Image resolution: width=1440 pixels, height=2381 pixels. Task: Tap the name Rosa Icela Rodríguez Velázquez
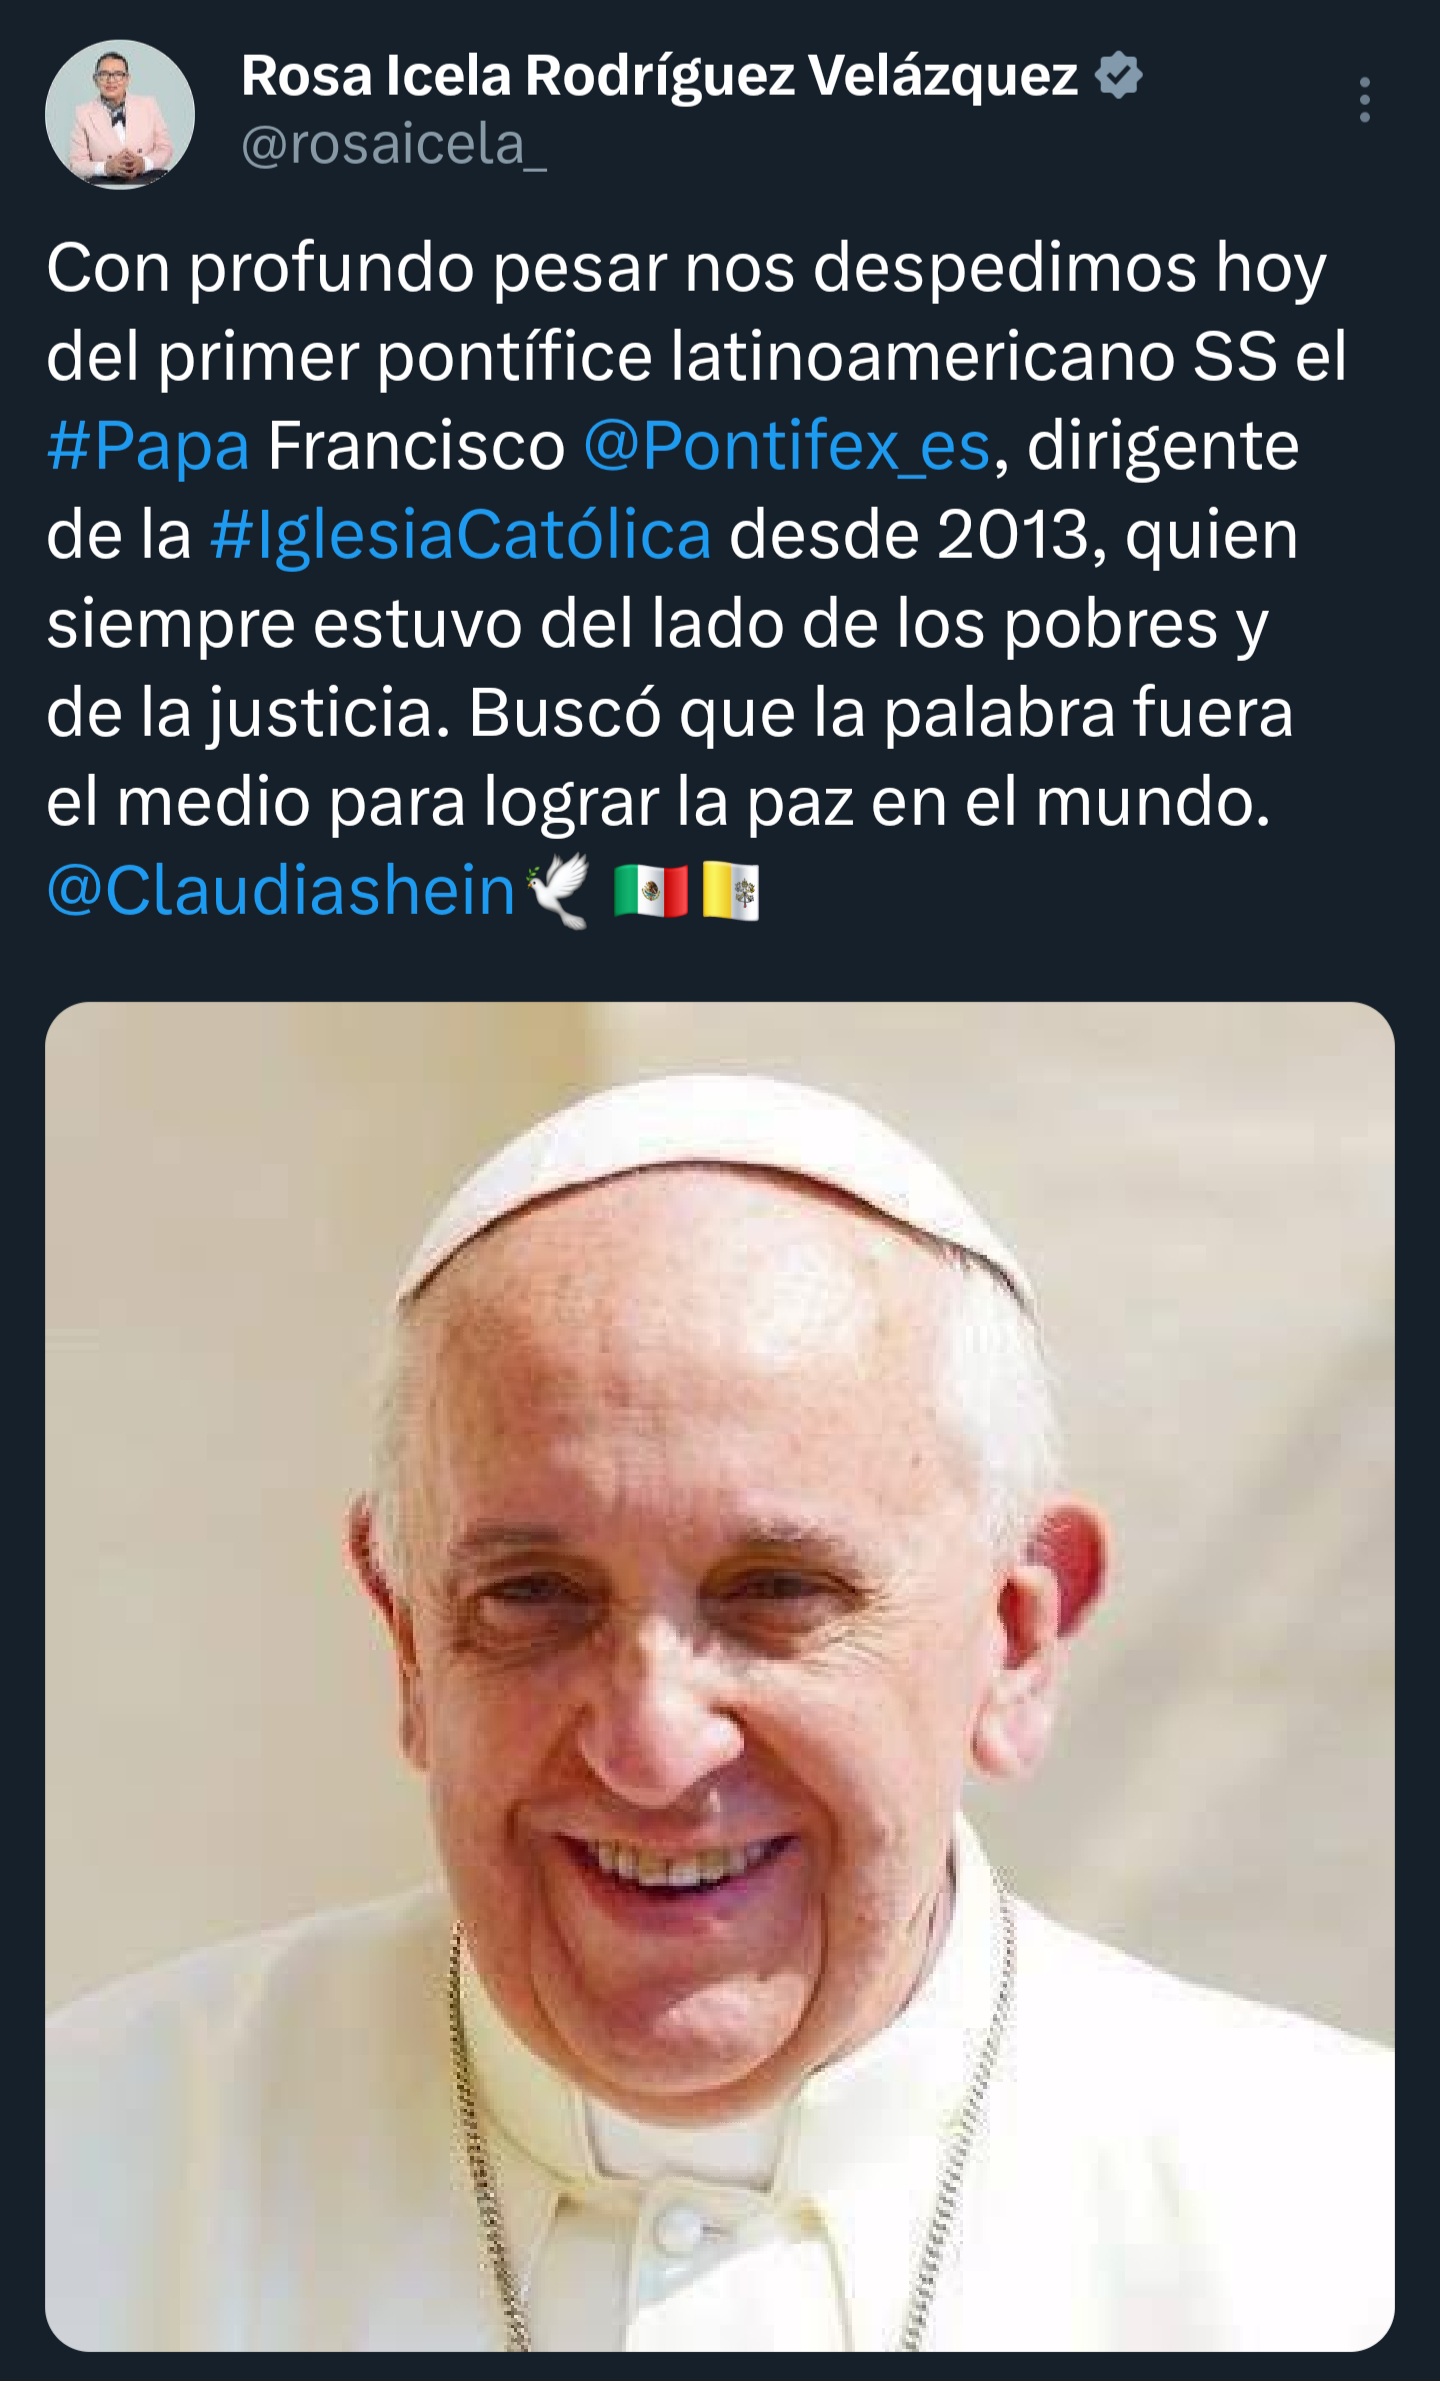click(660, 75)
